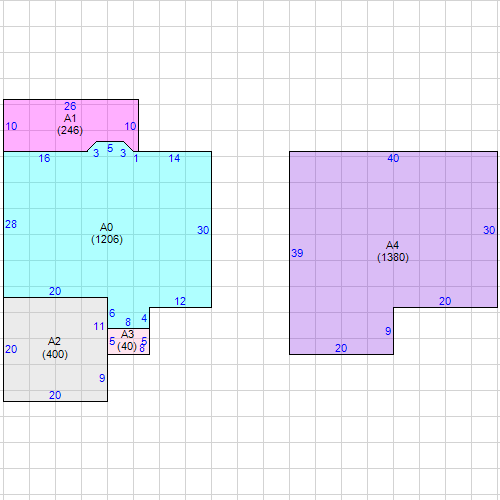The height and width of the screenshot is (500, 500).
Task: Click the 6 dimension in area A0
Action: tap(112, 313)
